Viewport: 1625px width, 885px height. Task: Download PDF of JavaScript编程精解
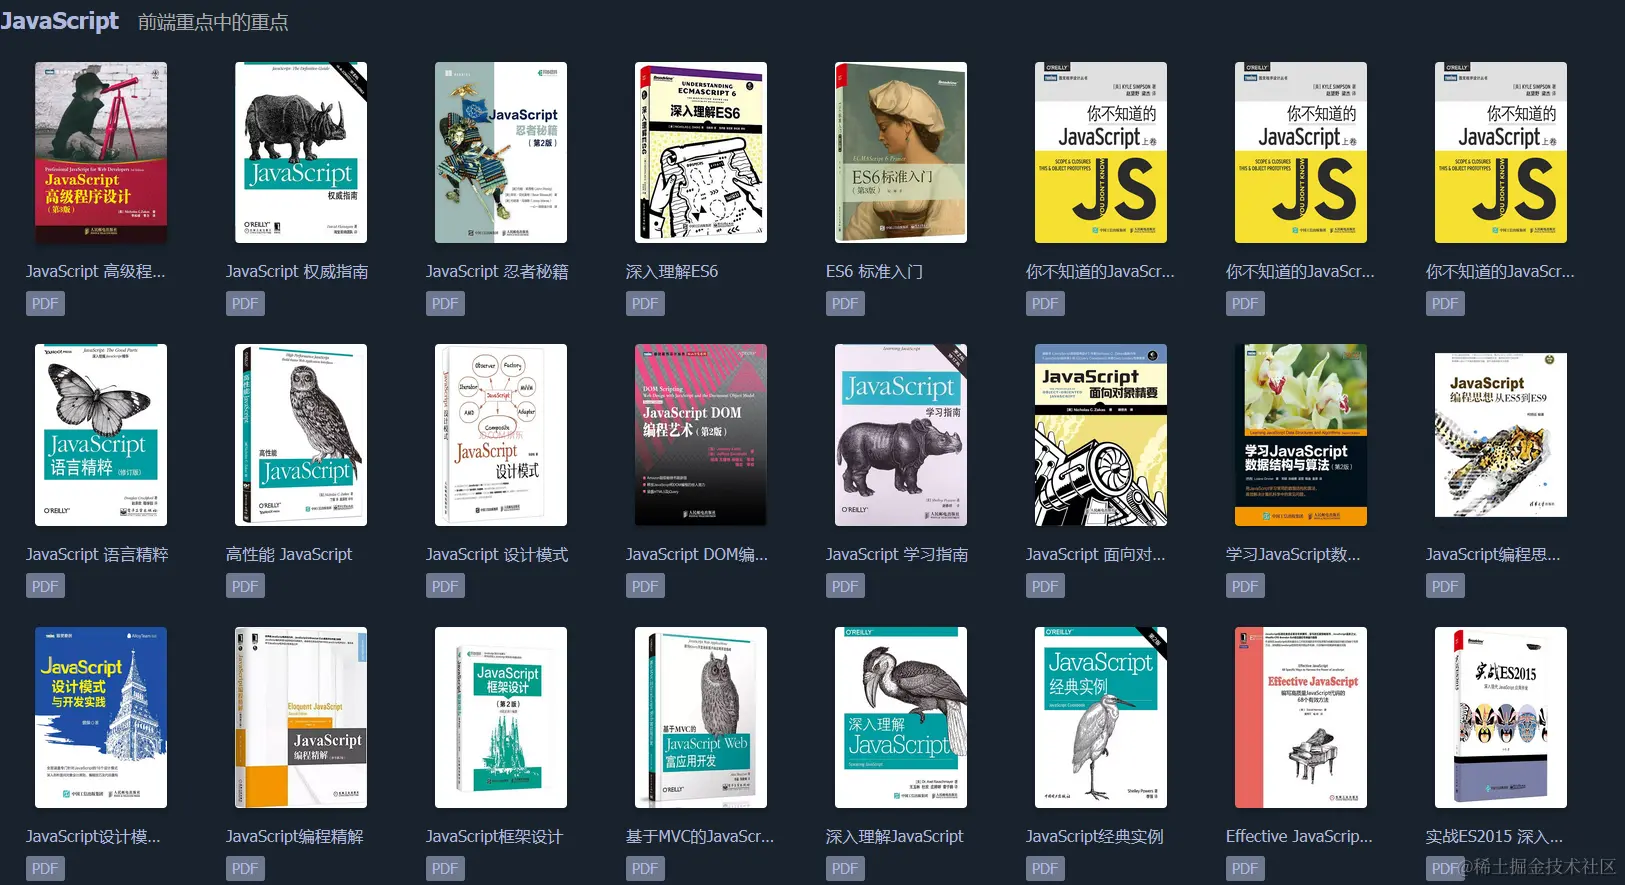[245, 868]
